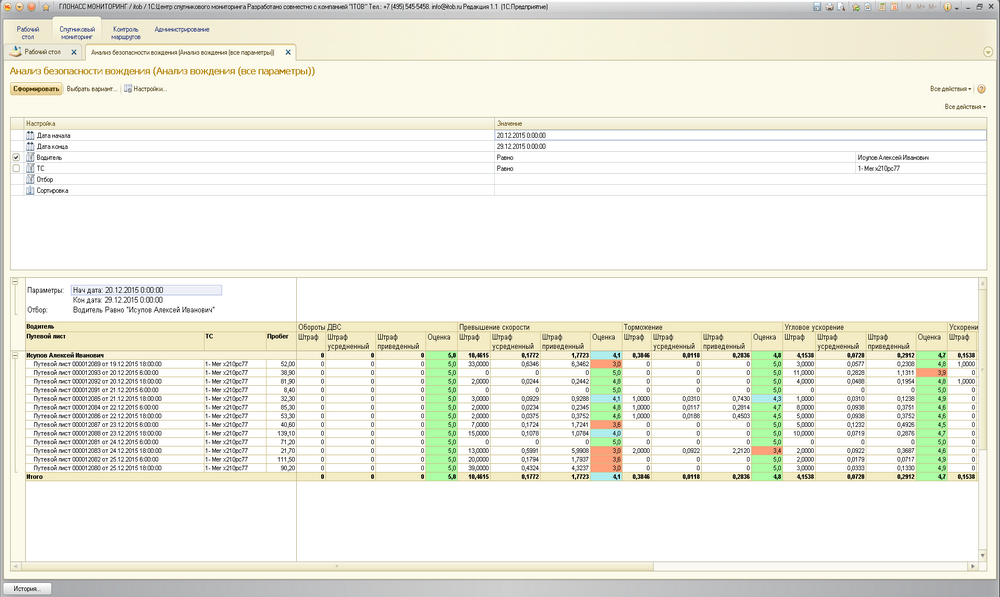1000x597 pixels.
Task: Open Все действия menu beside help icon
Action: tap(950, 89)
